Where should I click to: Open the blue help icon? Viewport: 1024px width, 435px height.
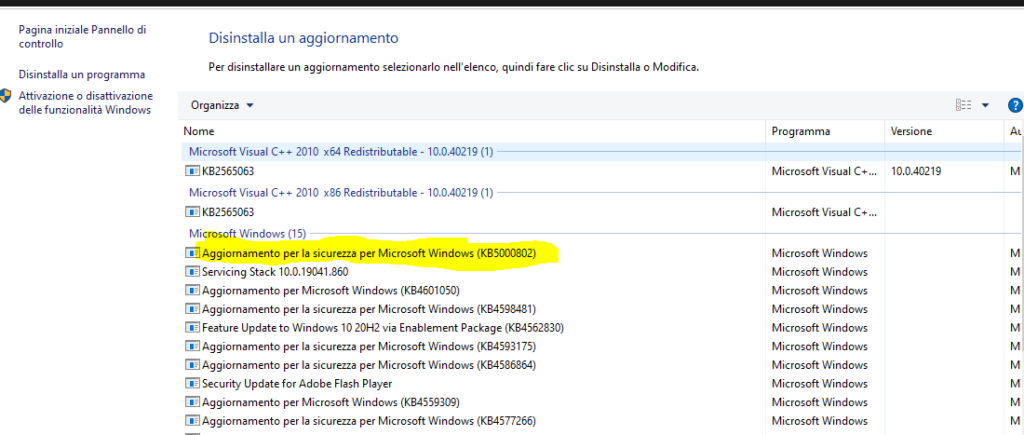[1015, 105]
